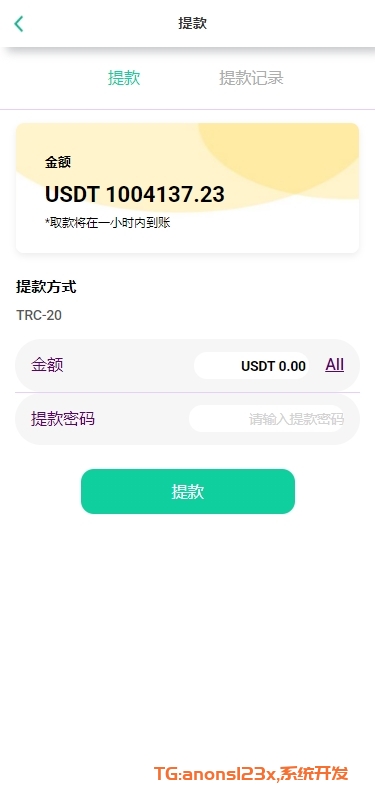Click the *取款将在一小时内到账 notice text
Screen dimensions: 375x810
tap(107, 223)
